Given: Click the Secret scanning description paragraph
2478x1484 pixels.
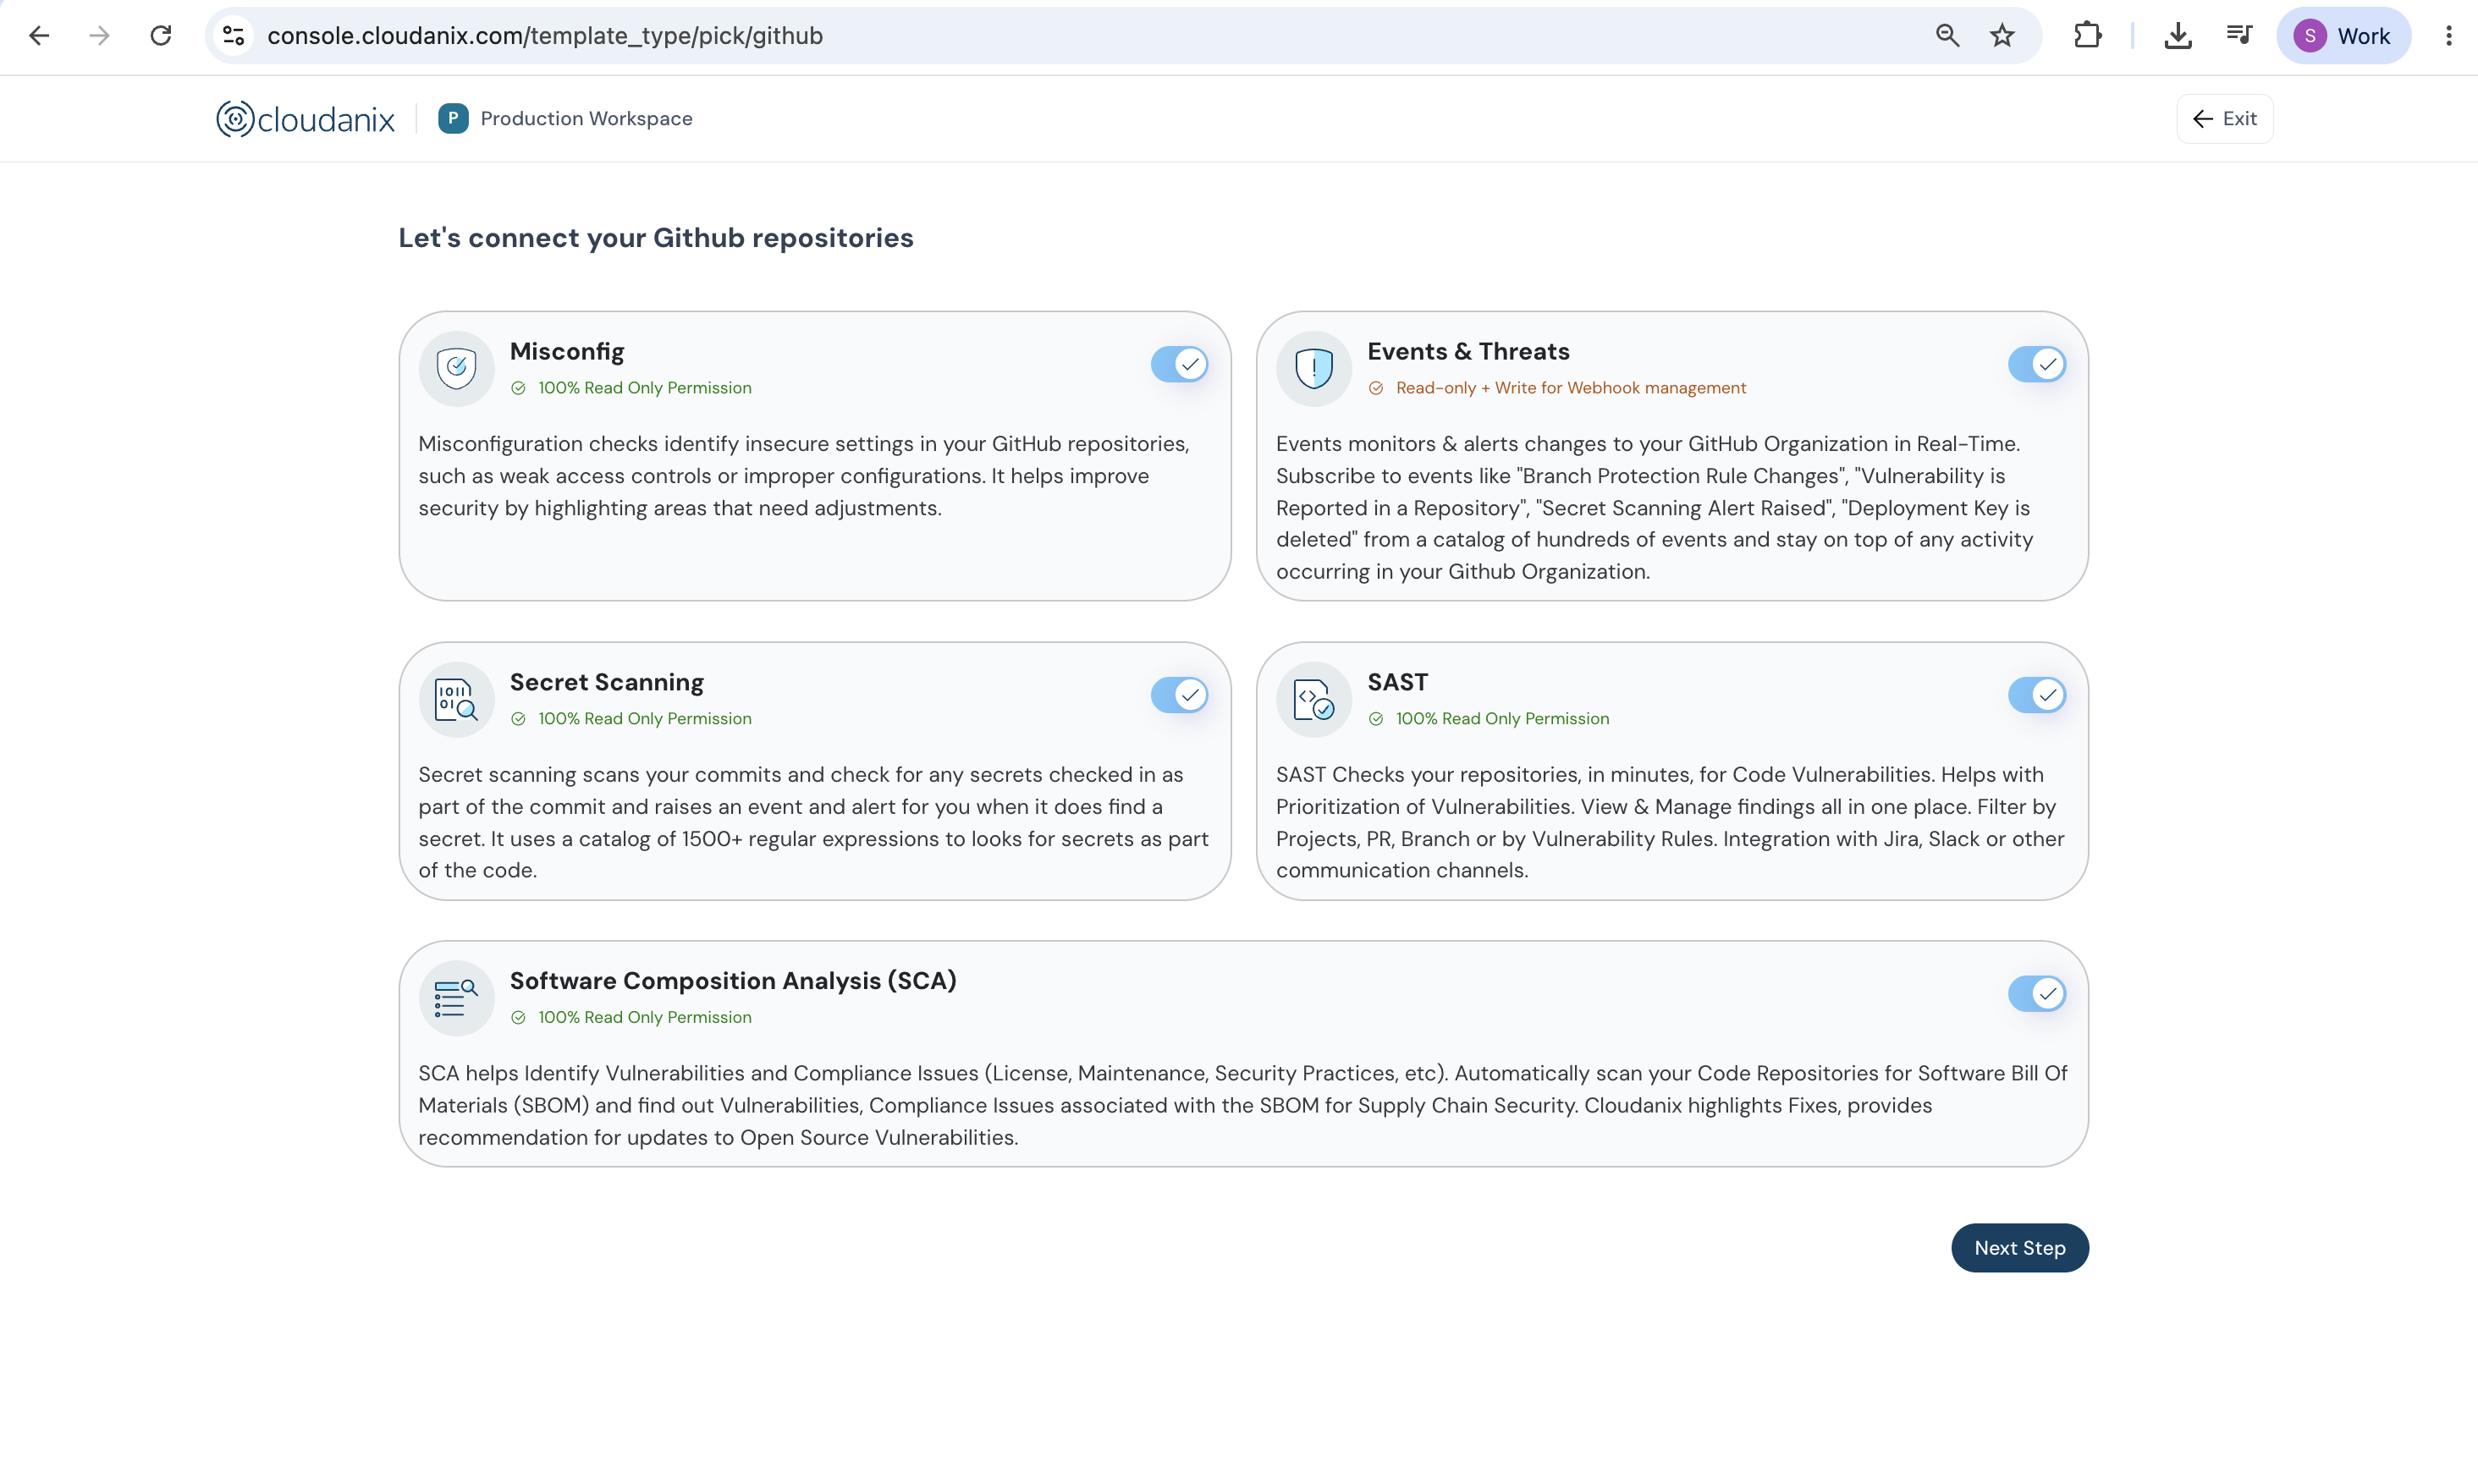Looking at the screenshot, I should coord(813,822).
